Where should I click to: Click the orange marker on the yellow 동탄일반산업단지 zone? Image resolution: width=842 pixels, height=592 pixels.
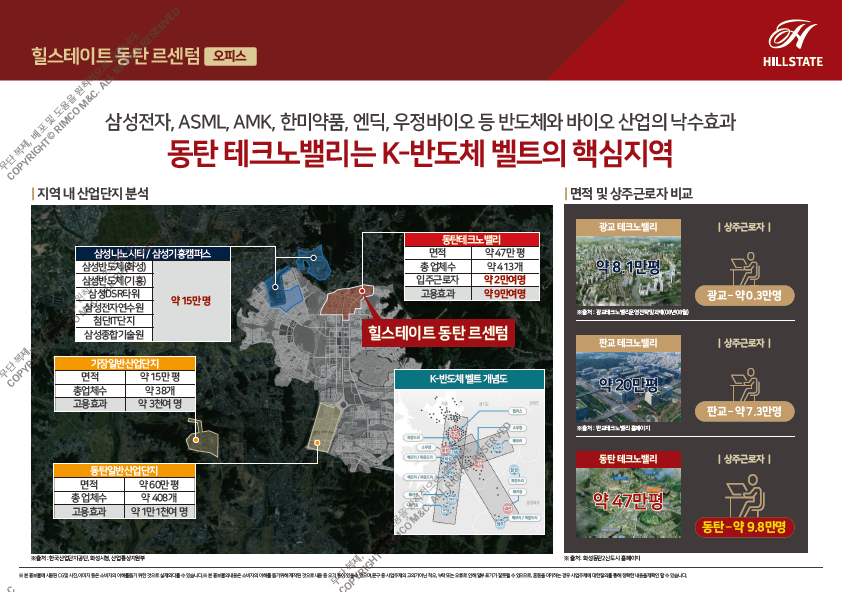317,443
